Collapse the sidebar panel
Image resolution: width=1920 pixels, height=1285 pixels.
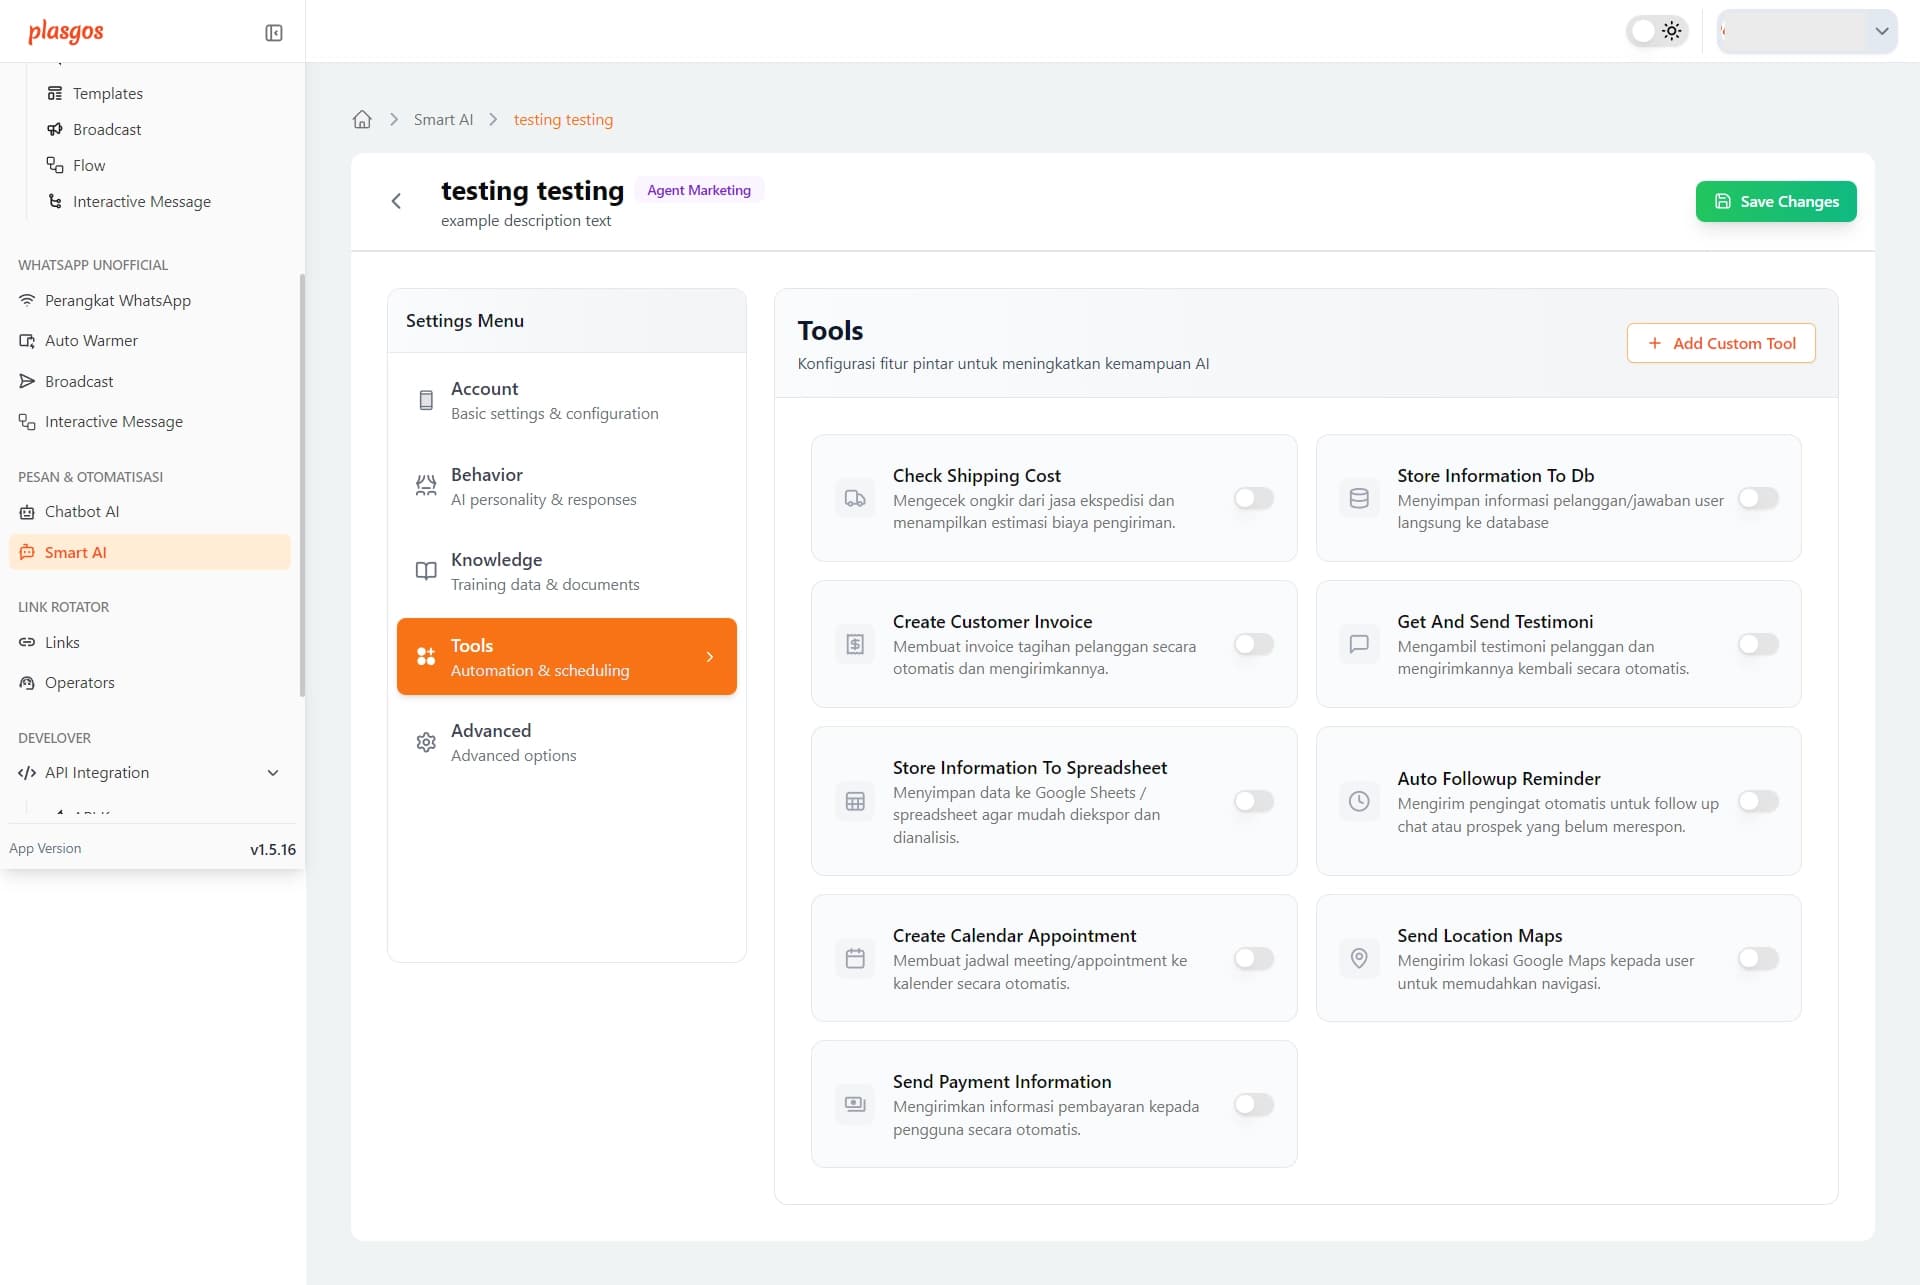click(x=273, y=32)
